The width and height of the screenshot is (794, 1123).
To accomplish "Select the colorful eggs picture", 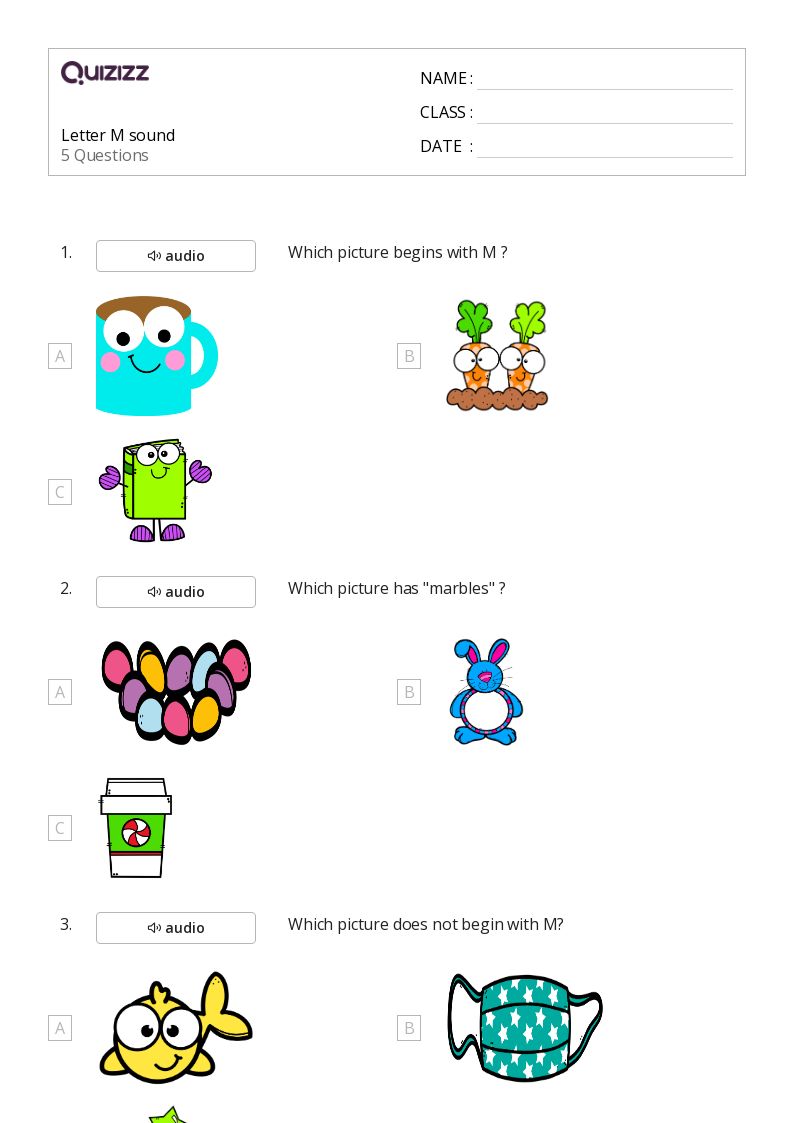I will 176,691.
